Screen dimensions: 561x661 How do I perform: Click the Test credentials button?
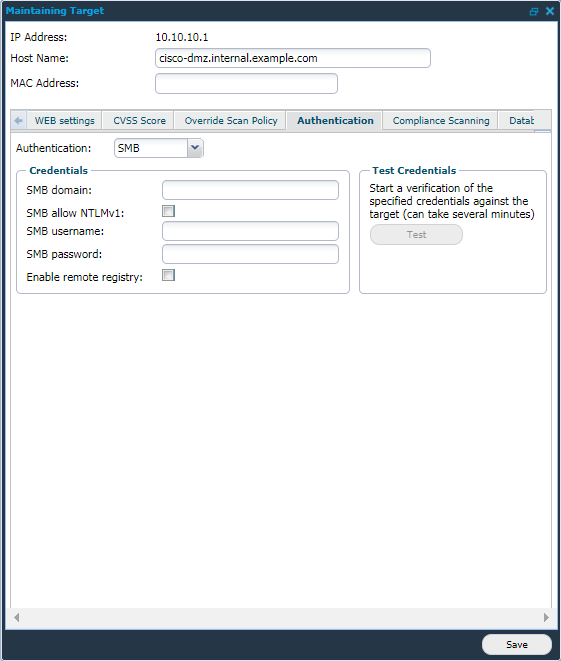[x=416, y=234]
